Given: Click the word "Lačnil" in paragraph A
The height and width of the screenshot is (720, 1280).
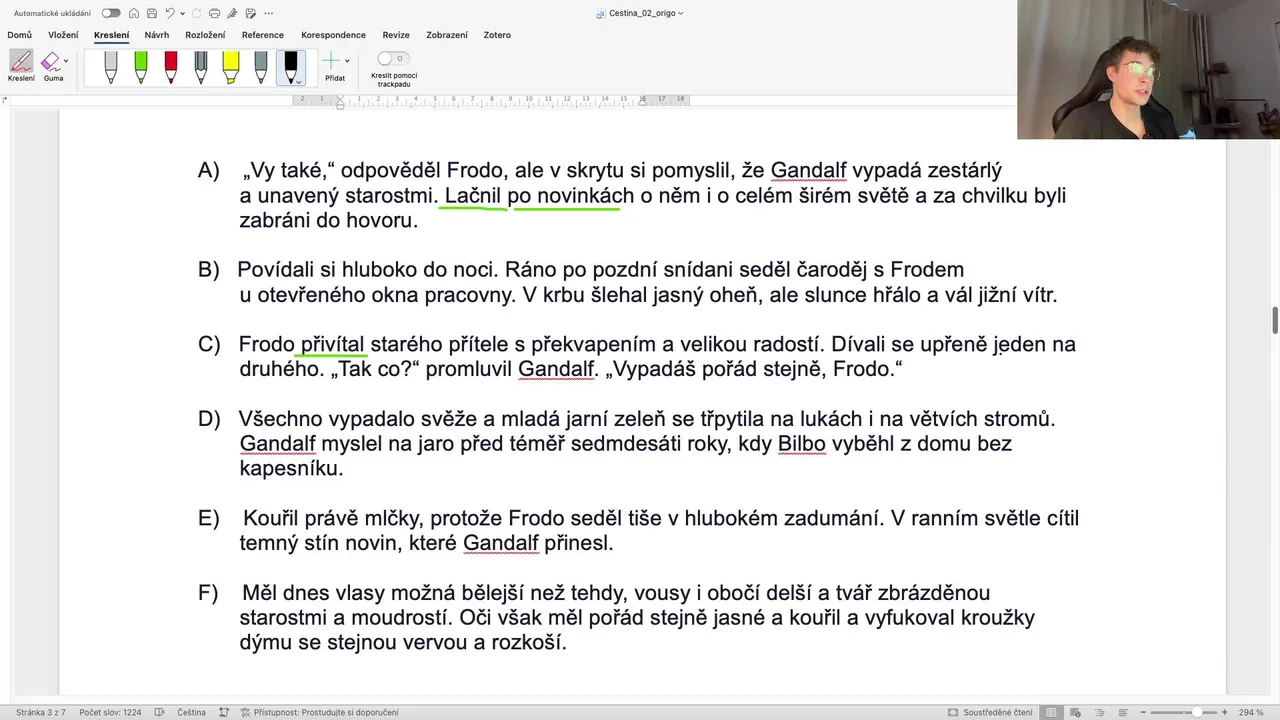Looking at the screenshot, I should pos(473,195).
